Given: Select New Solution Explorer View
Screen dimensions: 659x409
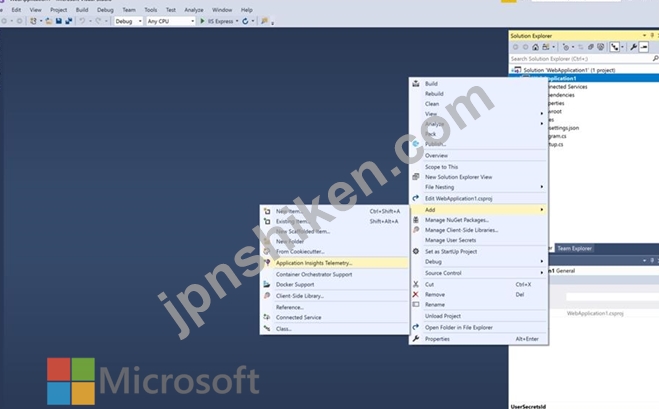Looking at the screenshot, I should click(478, 177).
